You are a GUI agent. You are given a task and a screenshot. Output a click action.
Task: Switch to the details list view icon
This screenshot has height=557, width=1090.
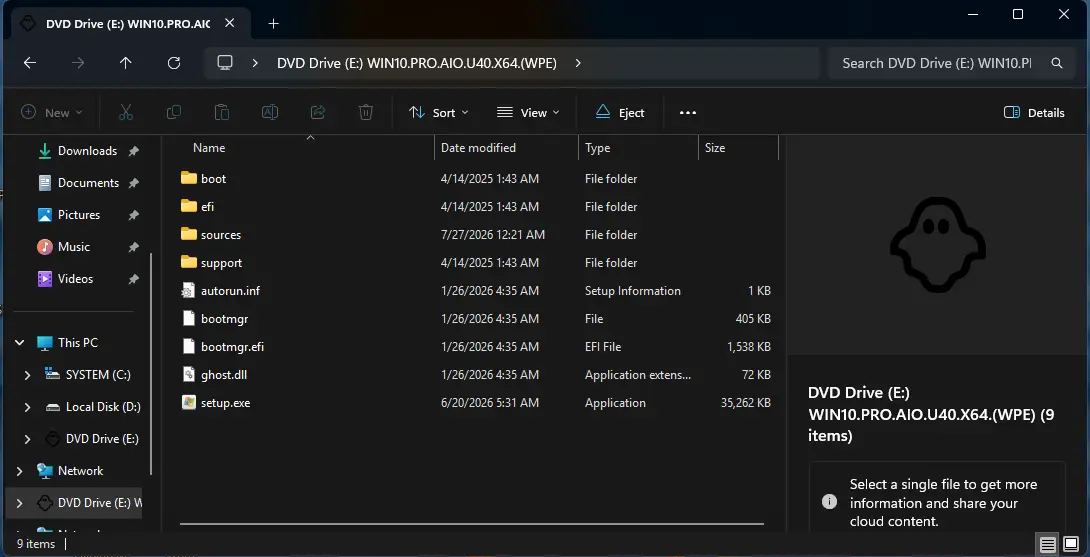pos(1048,544)
